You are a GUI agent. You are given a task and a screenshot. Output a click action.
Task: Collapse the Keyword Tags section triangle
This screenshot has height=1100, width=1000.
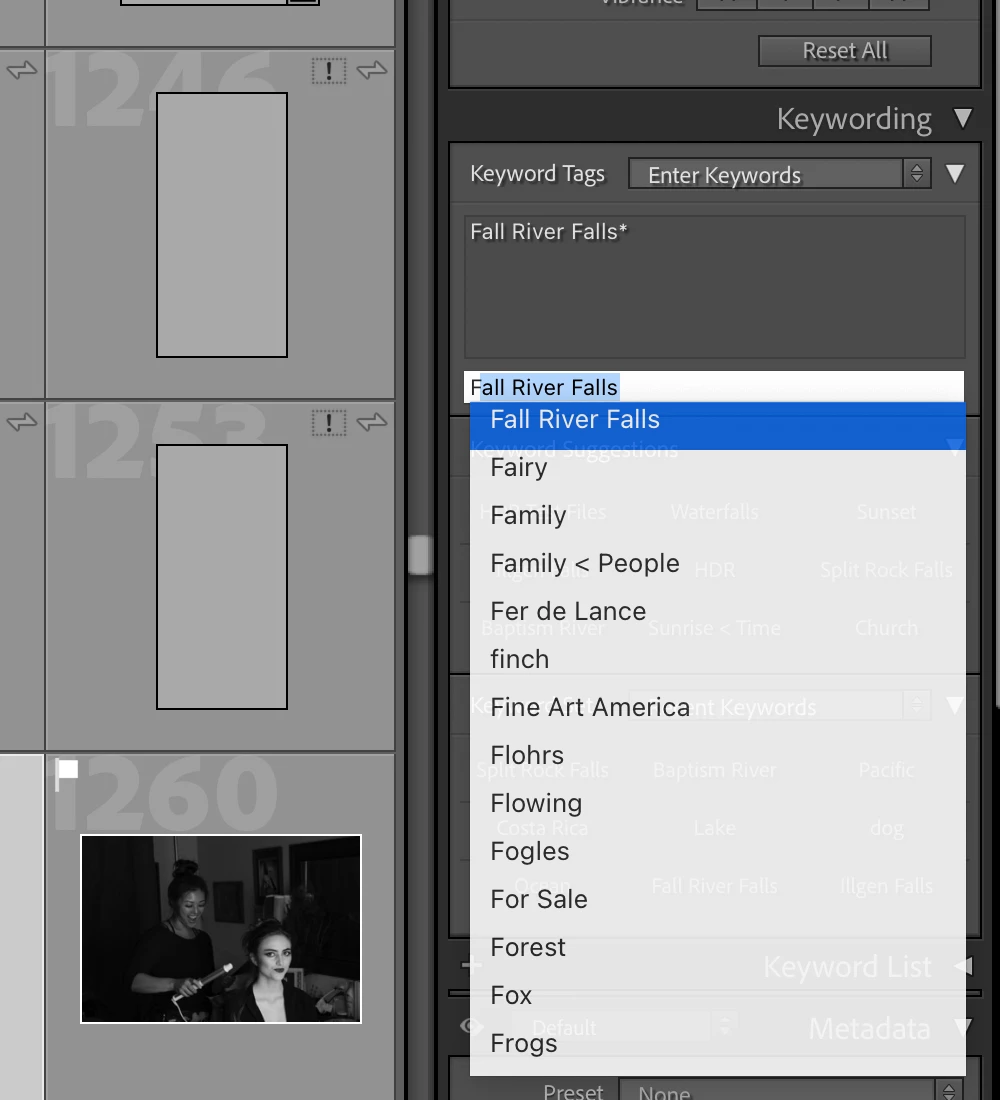(x=954, y=173)
